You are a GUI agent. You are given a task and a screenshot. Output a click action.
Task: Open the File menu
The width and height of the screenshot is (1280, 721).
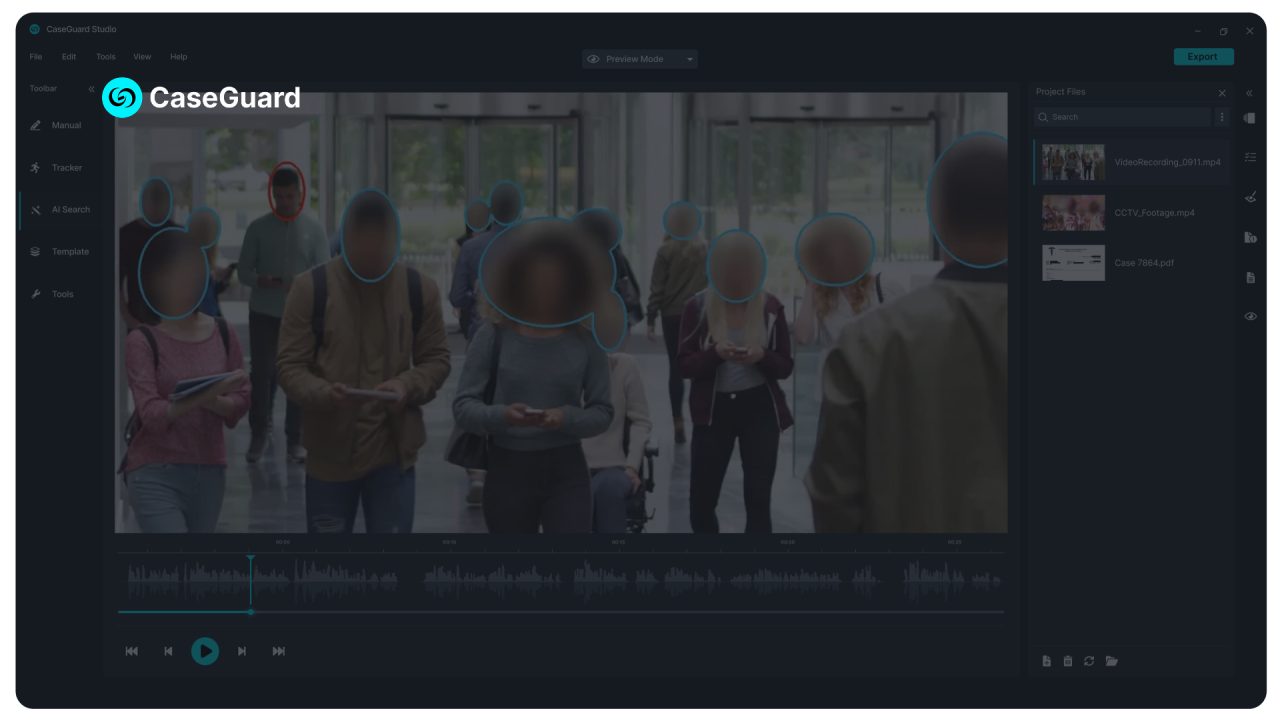pos(35,56)
